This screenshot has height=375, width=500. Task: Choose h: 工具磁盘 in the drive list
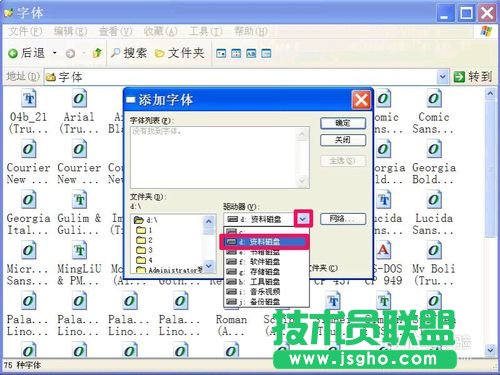click(266, 282)
